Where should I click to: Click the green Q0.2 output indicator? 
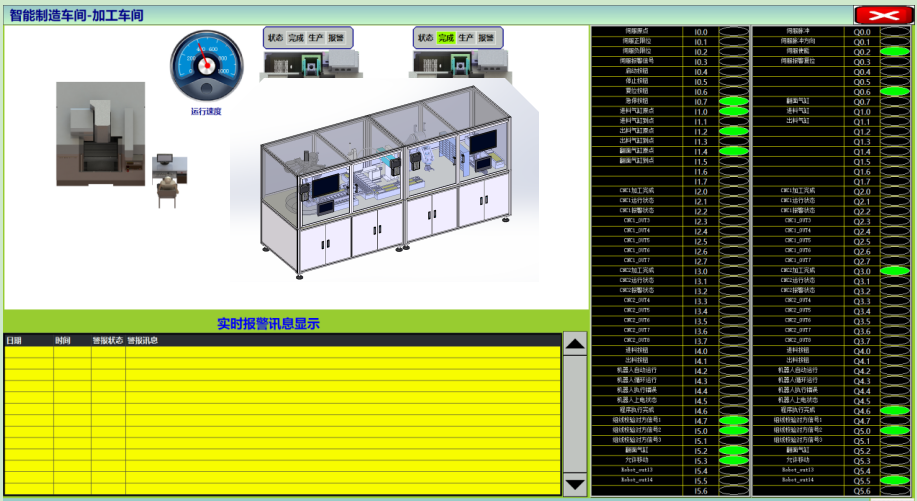click(x=895, y=52)
